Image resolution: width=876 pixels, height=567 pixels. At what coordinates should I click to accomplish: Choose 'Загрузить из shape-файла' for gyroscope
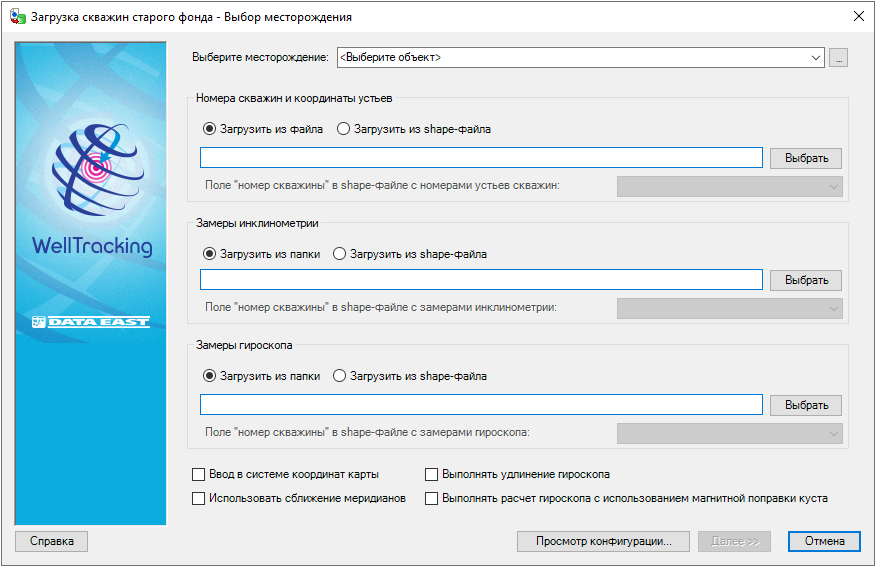pyautogui.click(x=340, y=377)
